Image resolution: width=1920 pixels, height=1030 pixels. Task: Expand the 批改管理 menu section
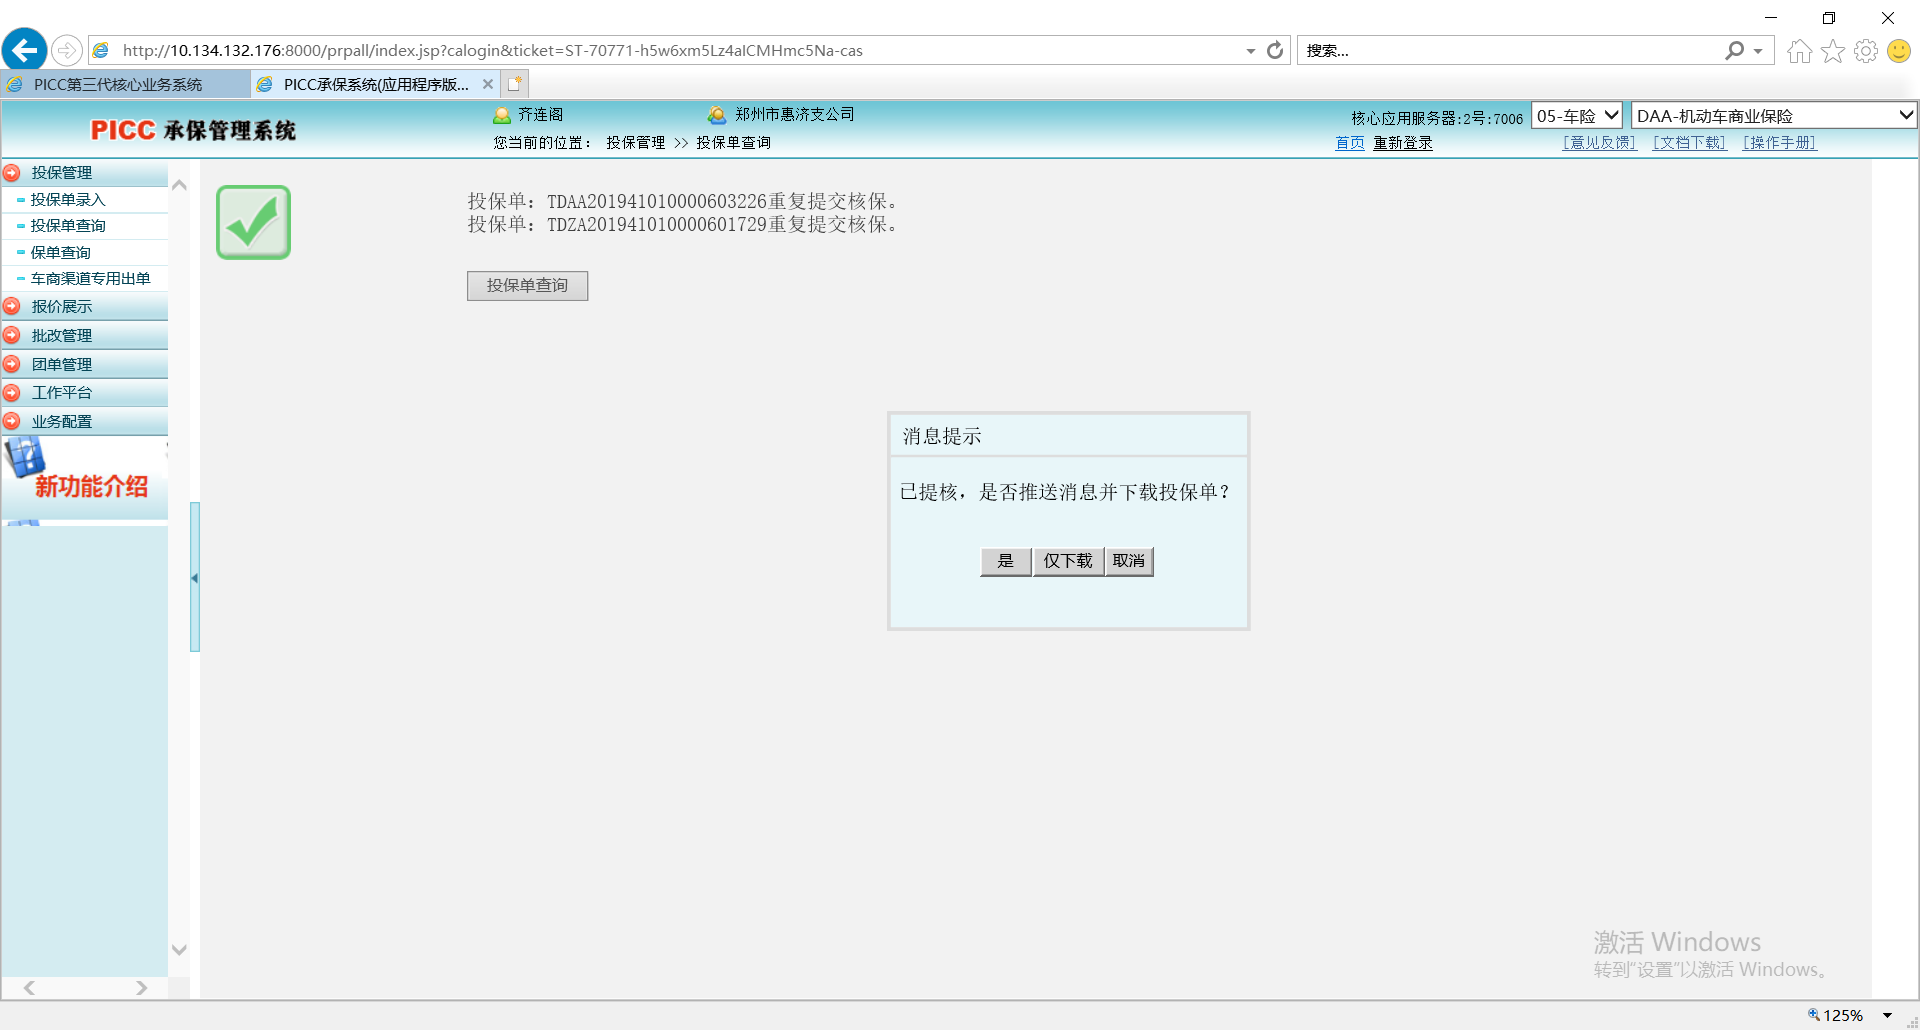61,336
